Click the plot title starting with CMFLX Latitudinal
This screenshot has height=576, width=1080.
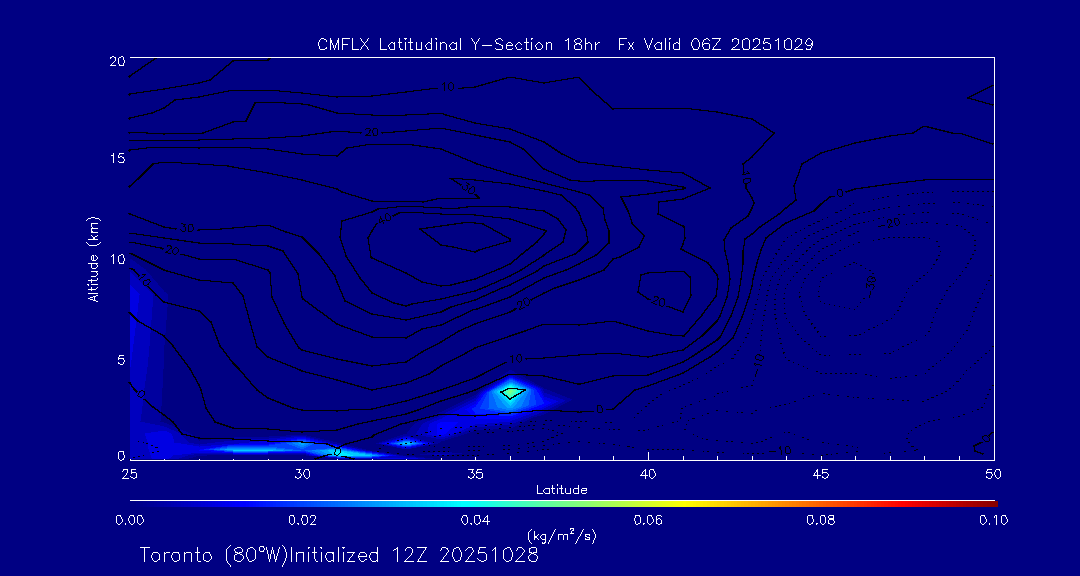[565, 45]
